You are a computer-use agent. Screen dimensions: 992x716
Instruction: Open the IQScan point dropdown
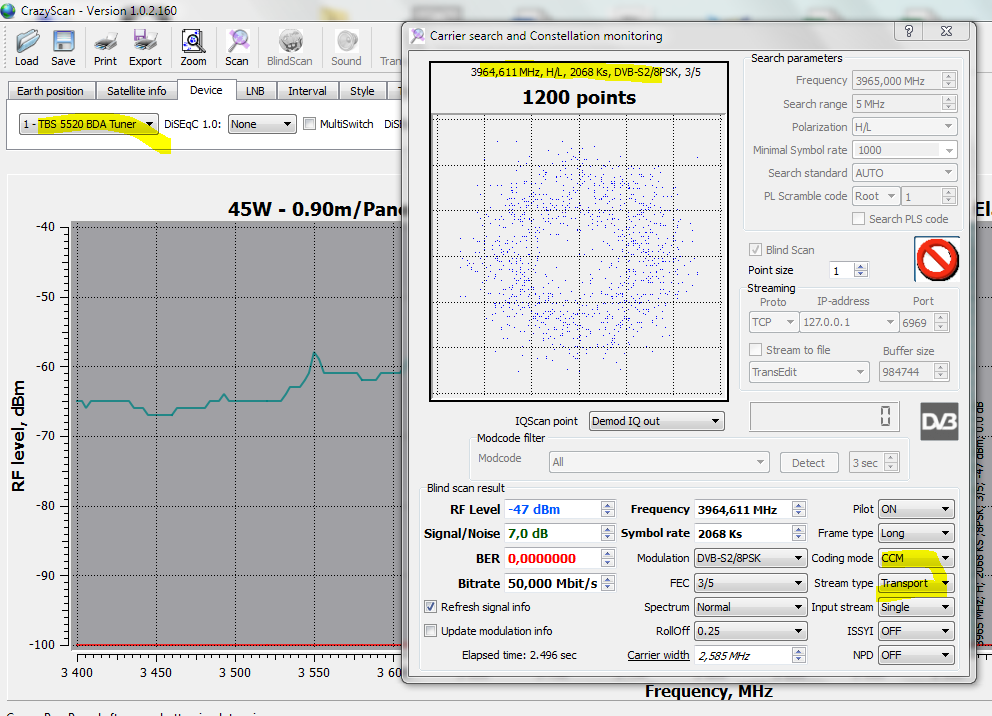pos(656,421)
